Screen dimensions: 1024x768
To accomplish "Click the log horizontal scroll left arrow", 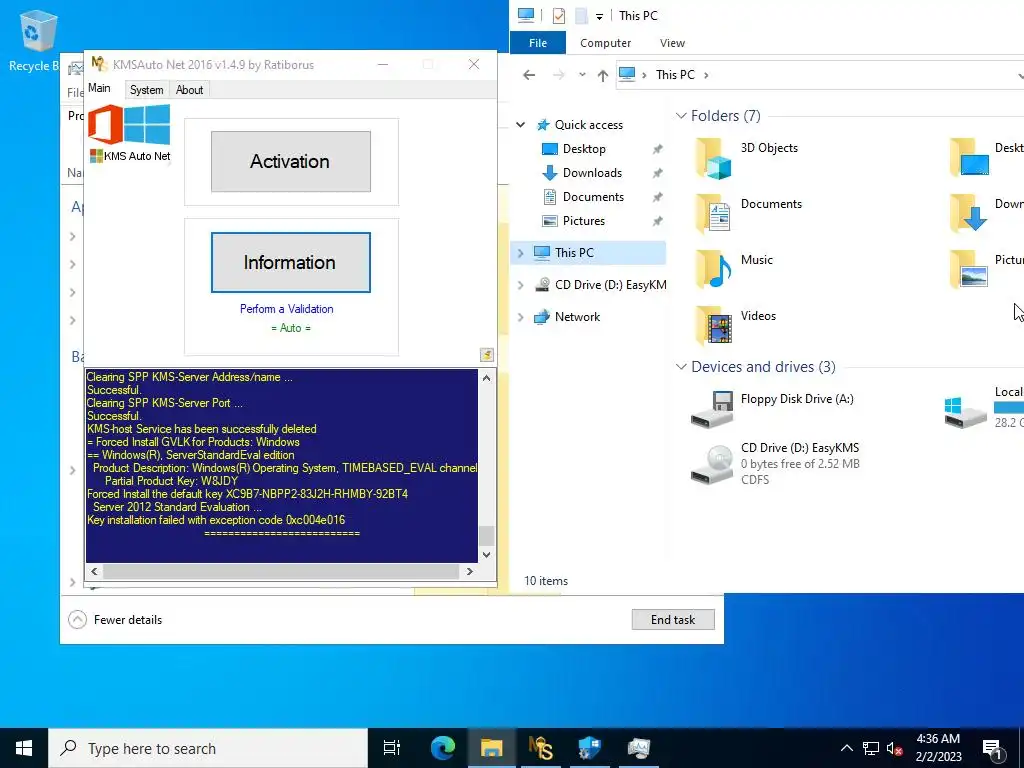I will tap(94, 571).
